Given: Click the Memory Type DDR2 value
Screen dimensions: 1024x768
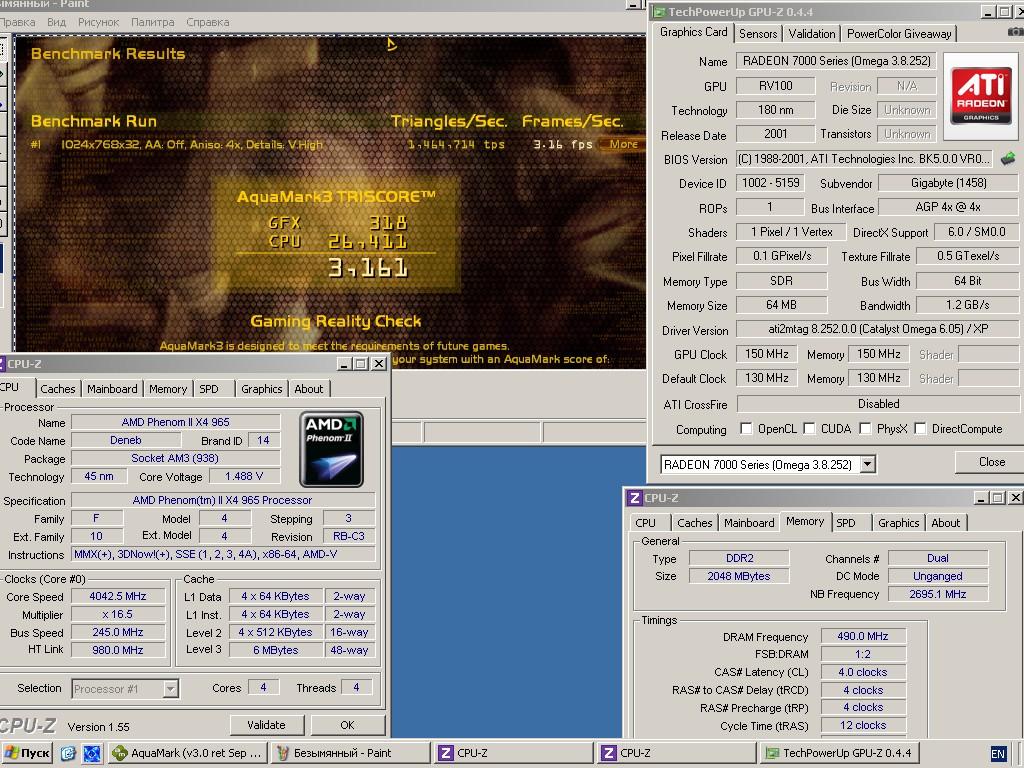Looking at the screenshot, I should [x=739, y=558].
